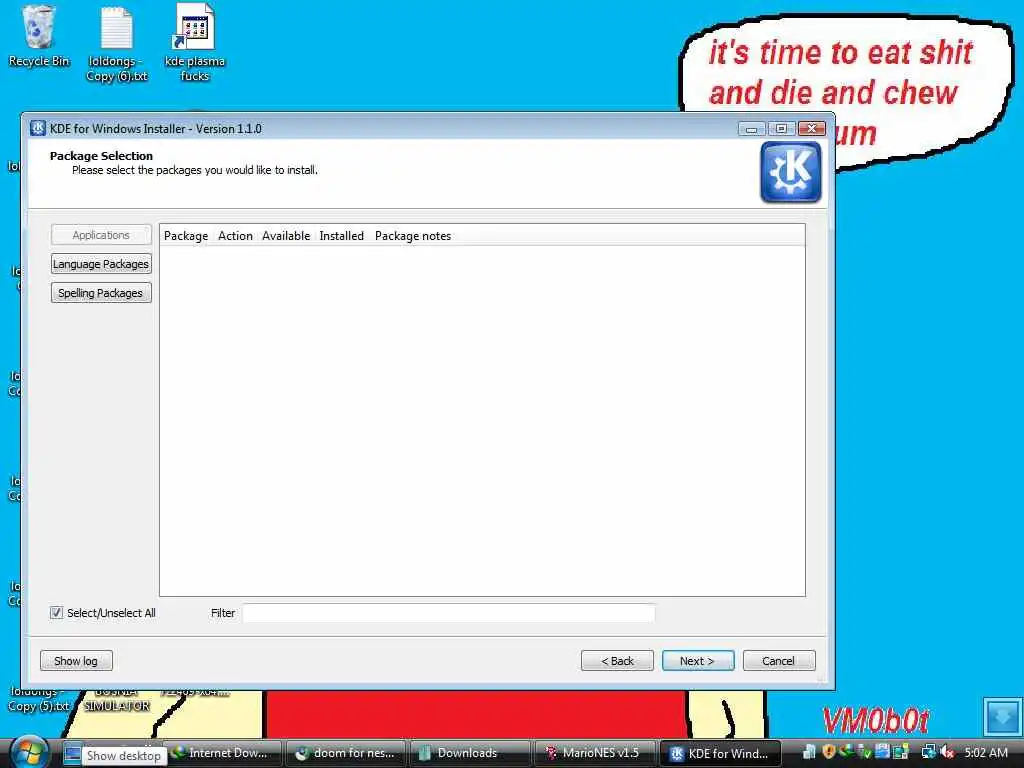Click the 5:02 AM system clock
The image size is (1024, 768).
tap(985, 752)
